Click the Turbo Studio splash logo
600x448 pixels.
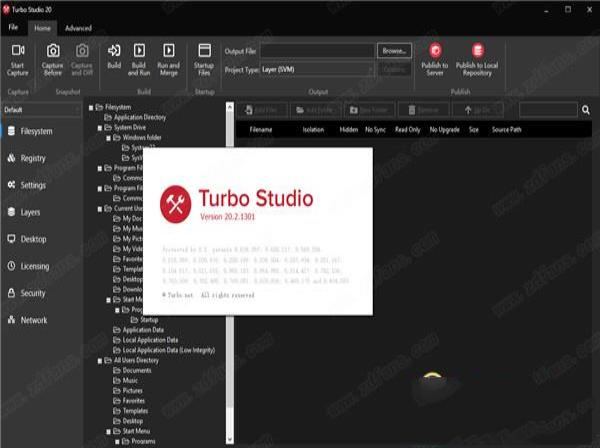[176, 204]
